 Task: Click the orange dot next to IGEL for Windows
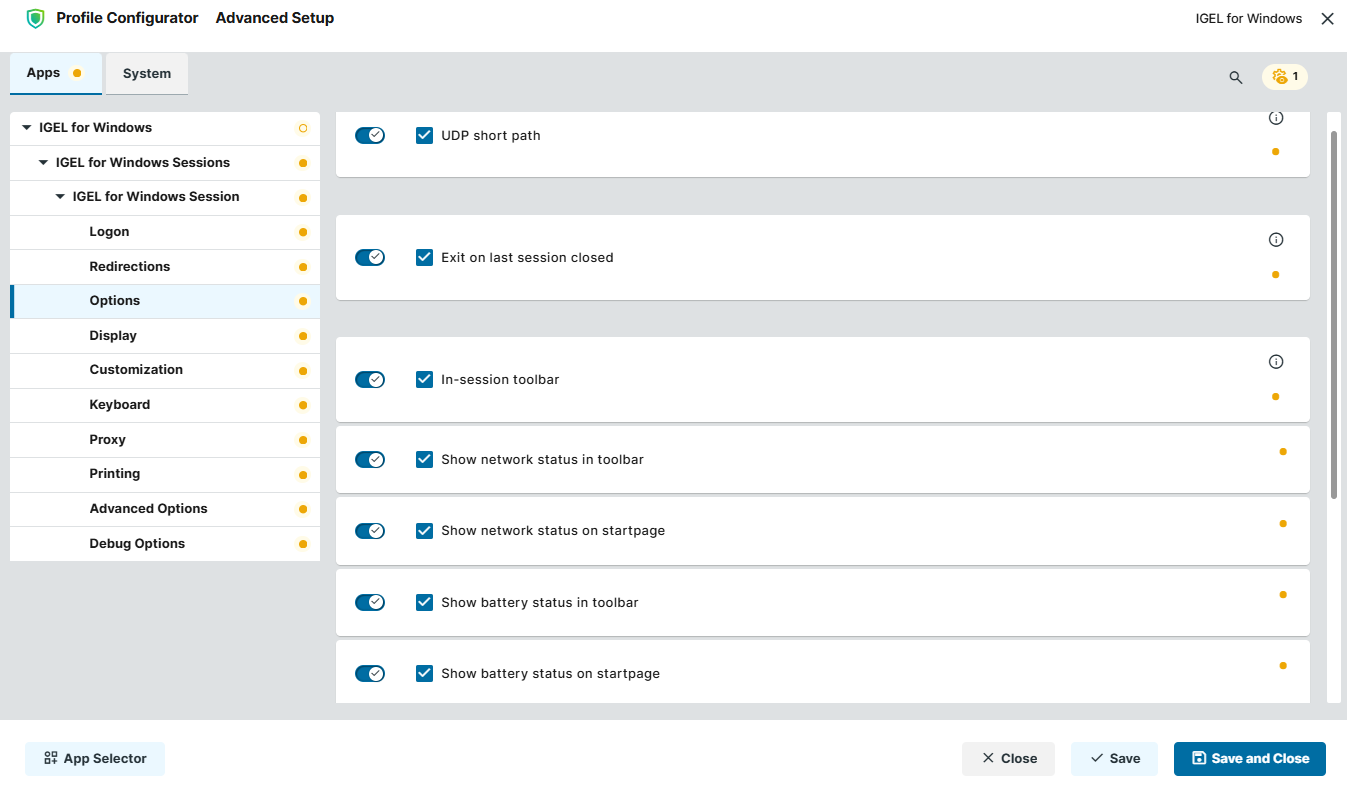point(302,128)
